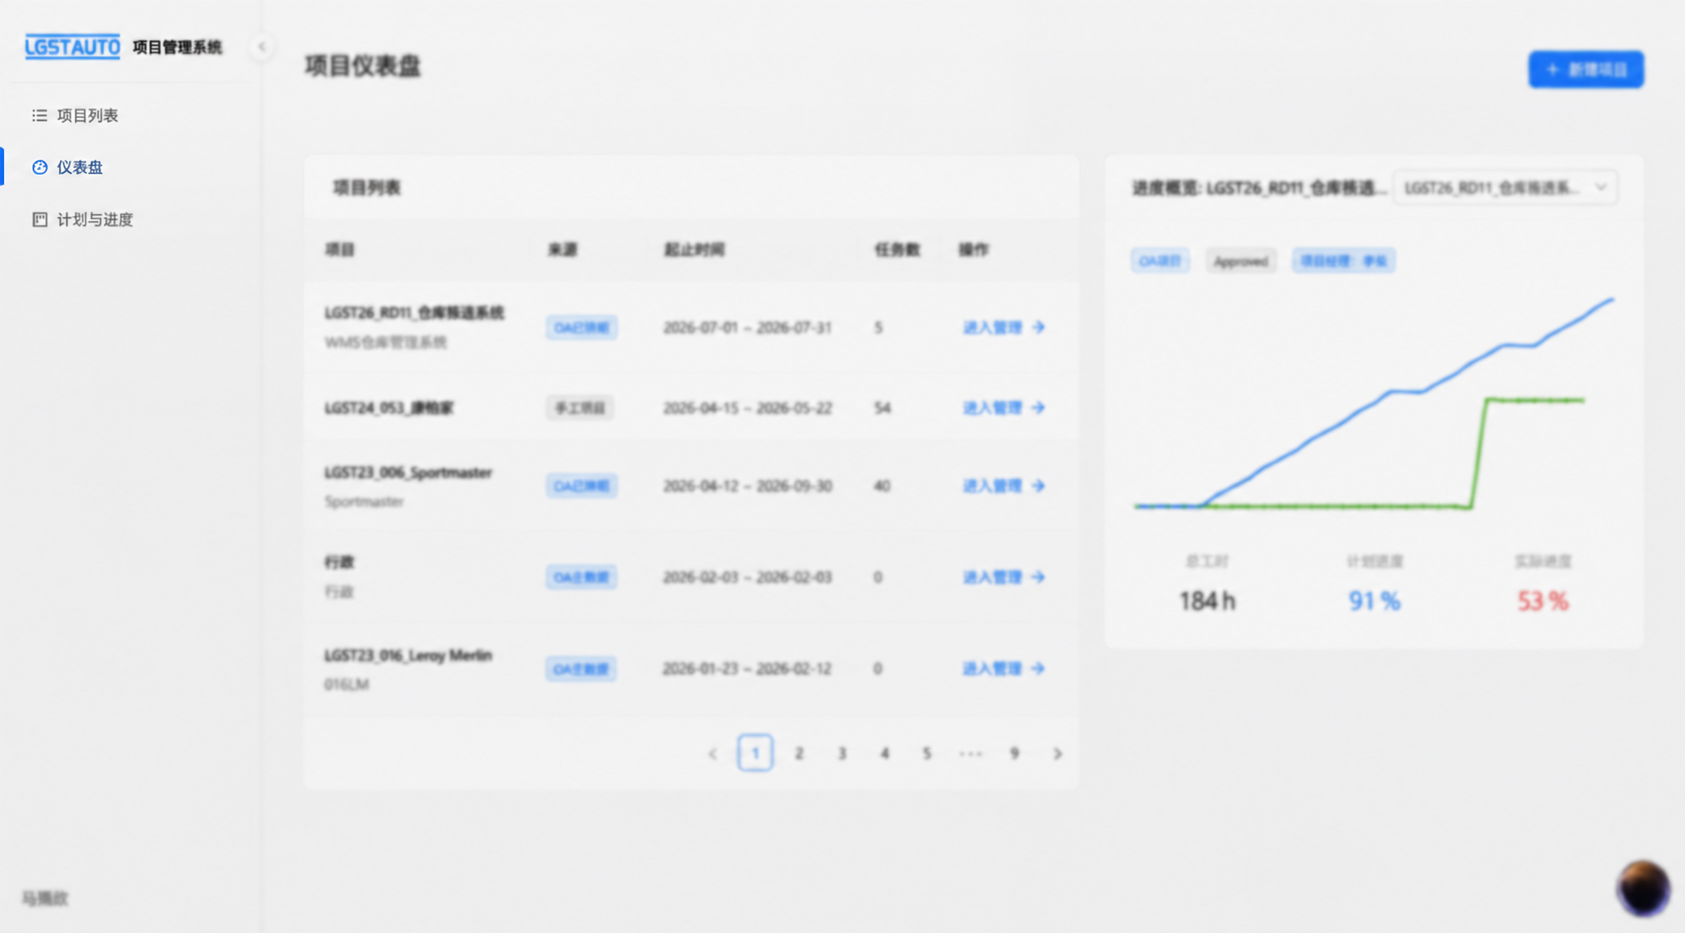Click the 91 % planned progress value
The image size is (1685, 933).
pos(1374,600)
